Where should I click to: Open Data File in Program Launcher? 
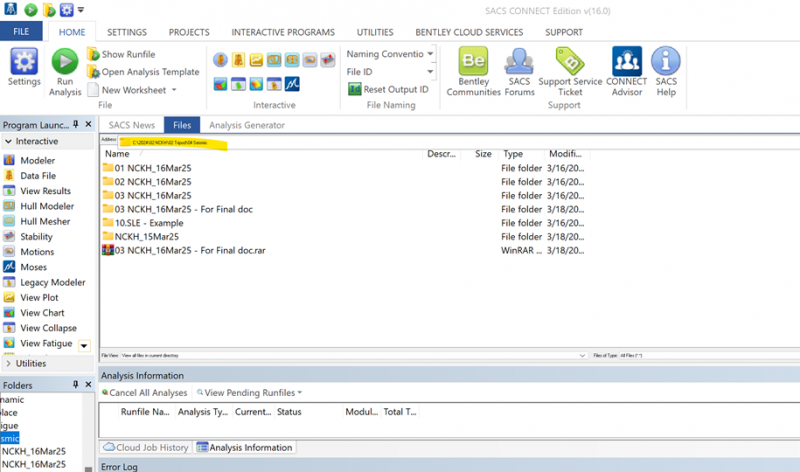click(x=38, y=176)
